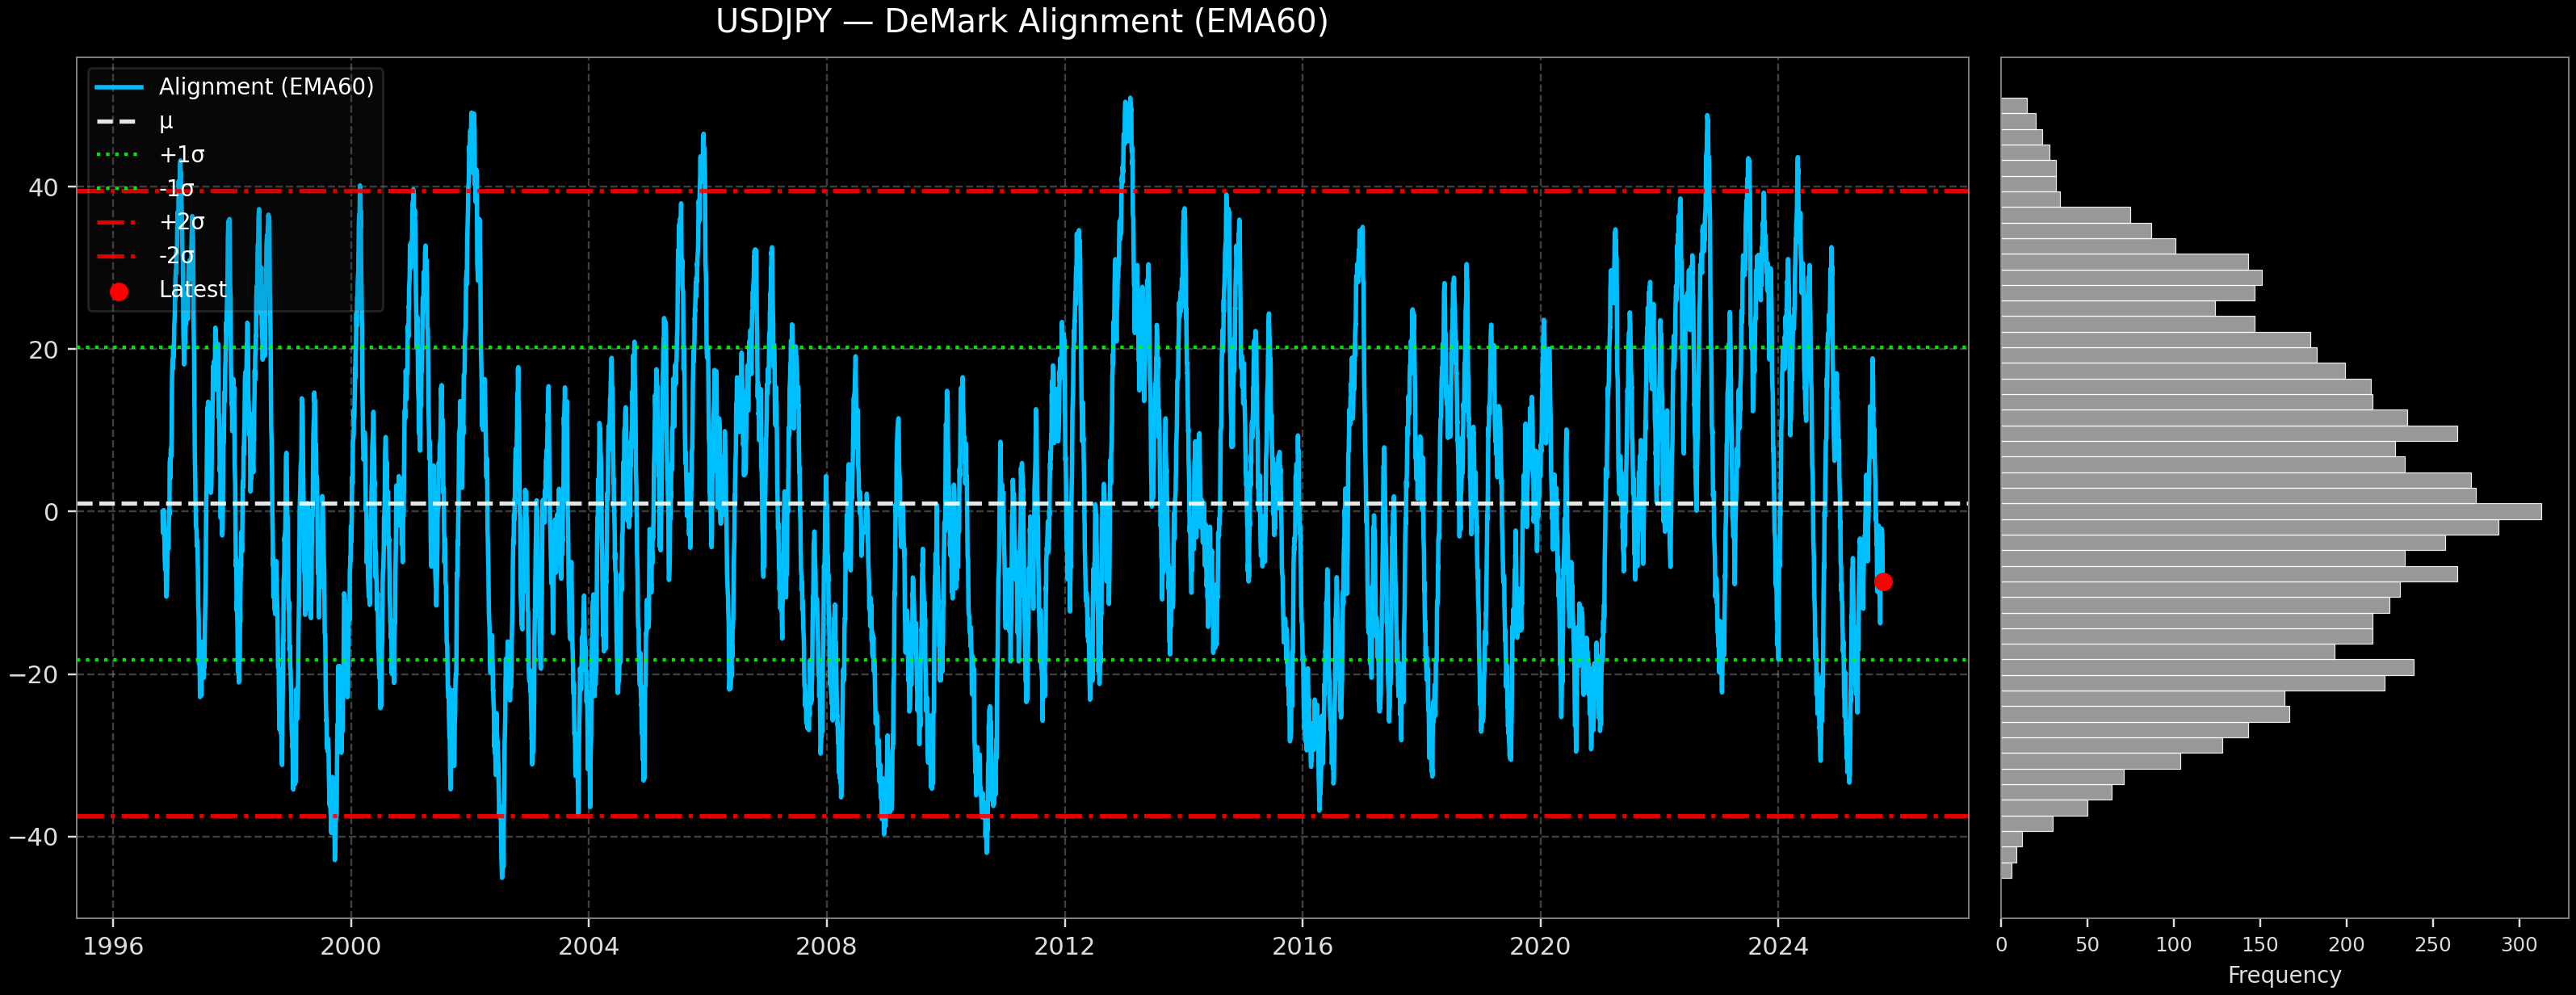Screen dimensions: 2576x995
Task: Click the topmost histogram bar
Action: pos(2013,105)
